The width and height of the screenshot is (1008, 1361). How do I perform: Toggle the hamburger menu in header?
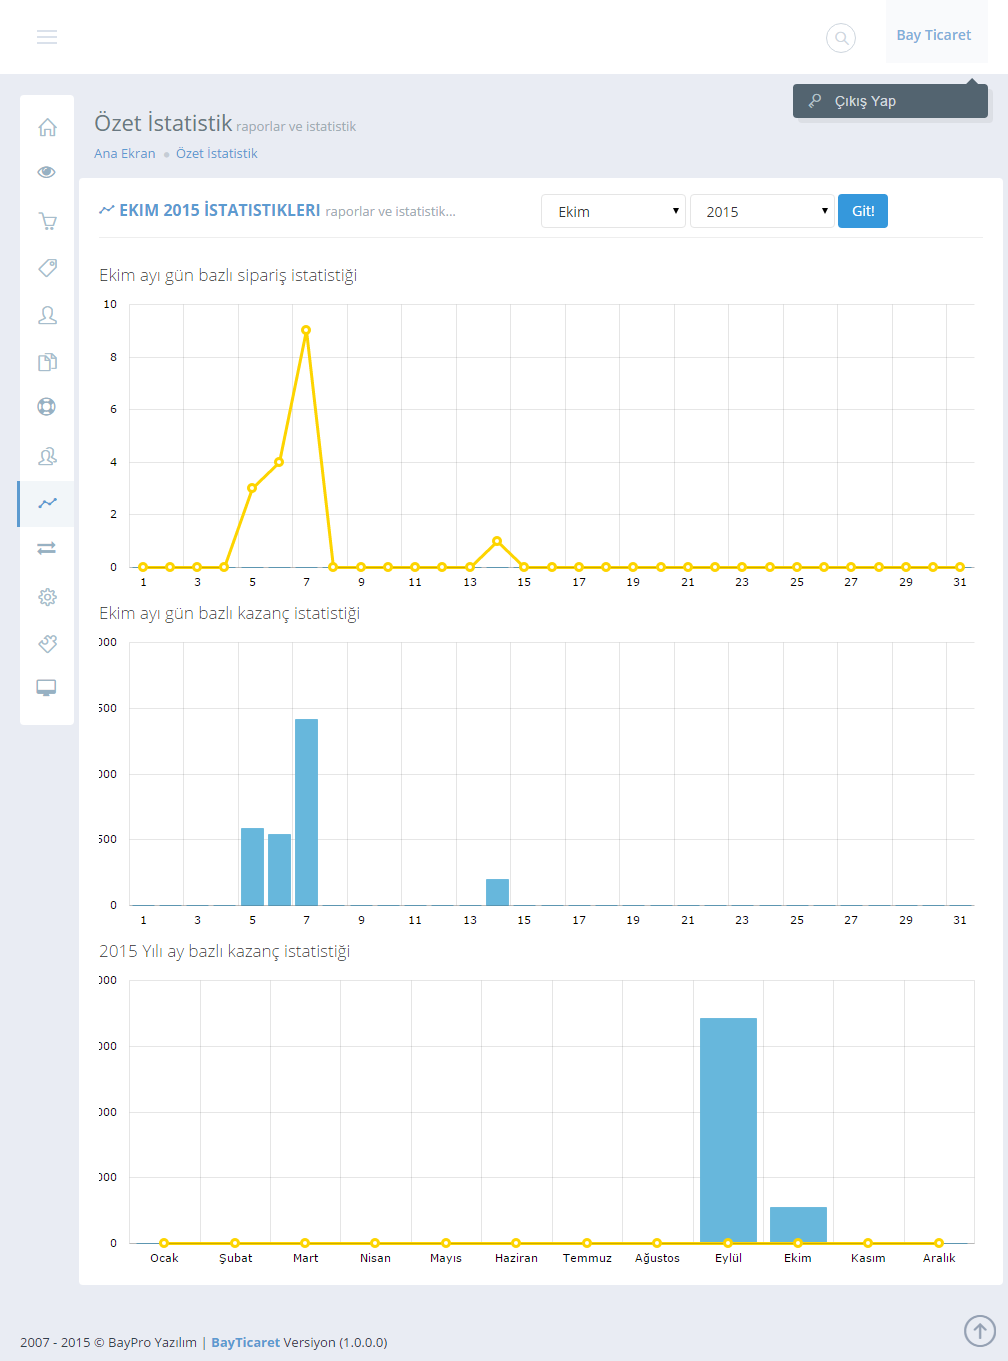tap(47, 37)
